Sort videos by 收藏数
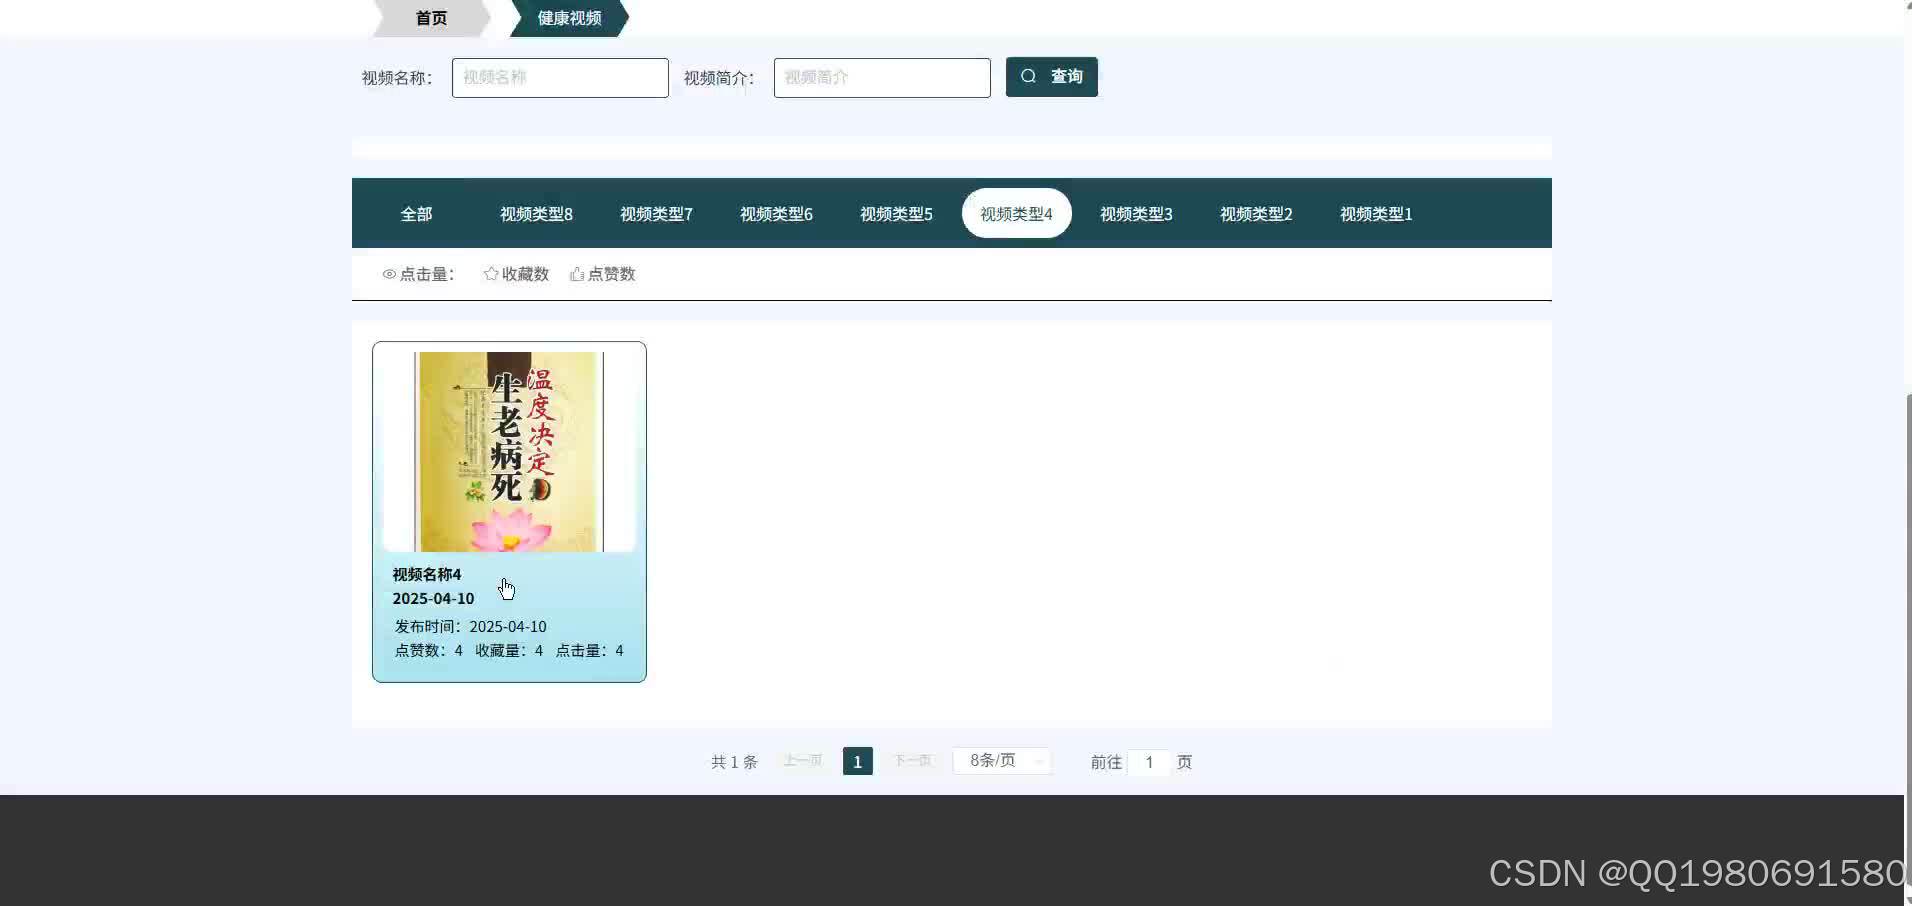Screen dimensions: 1912x906 point(524,273)
